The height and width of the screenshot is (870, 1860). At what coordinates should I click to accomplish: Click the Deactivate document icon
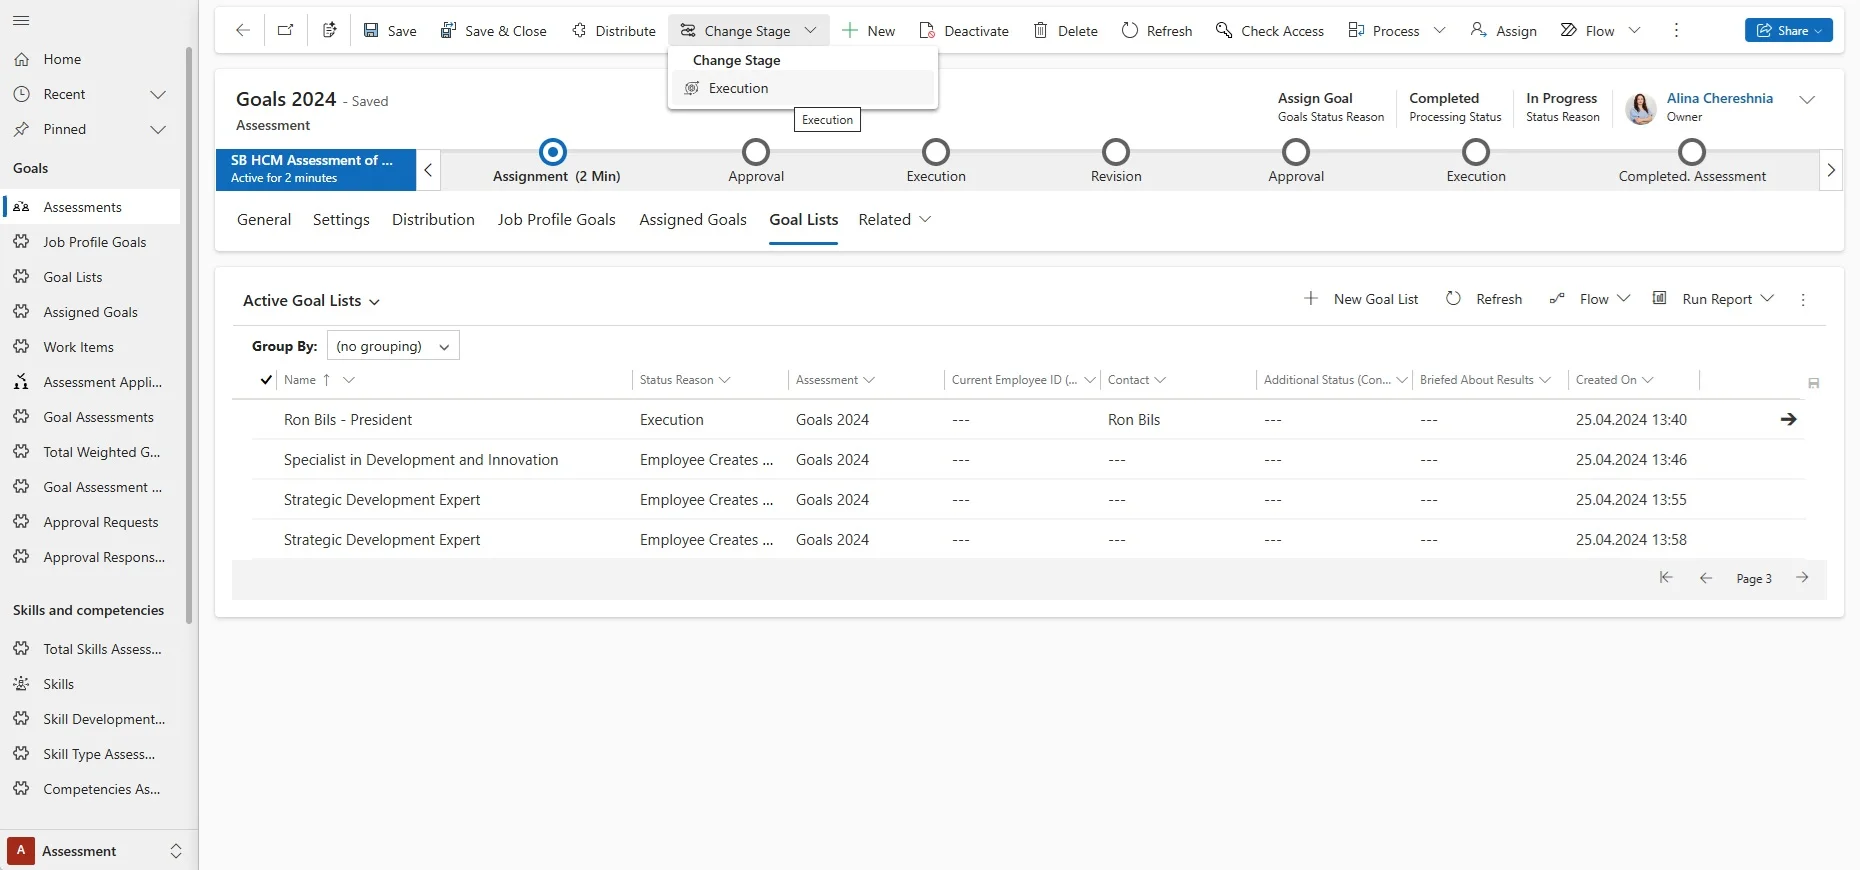click(927, 31)
